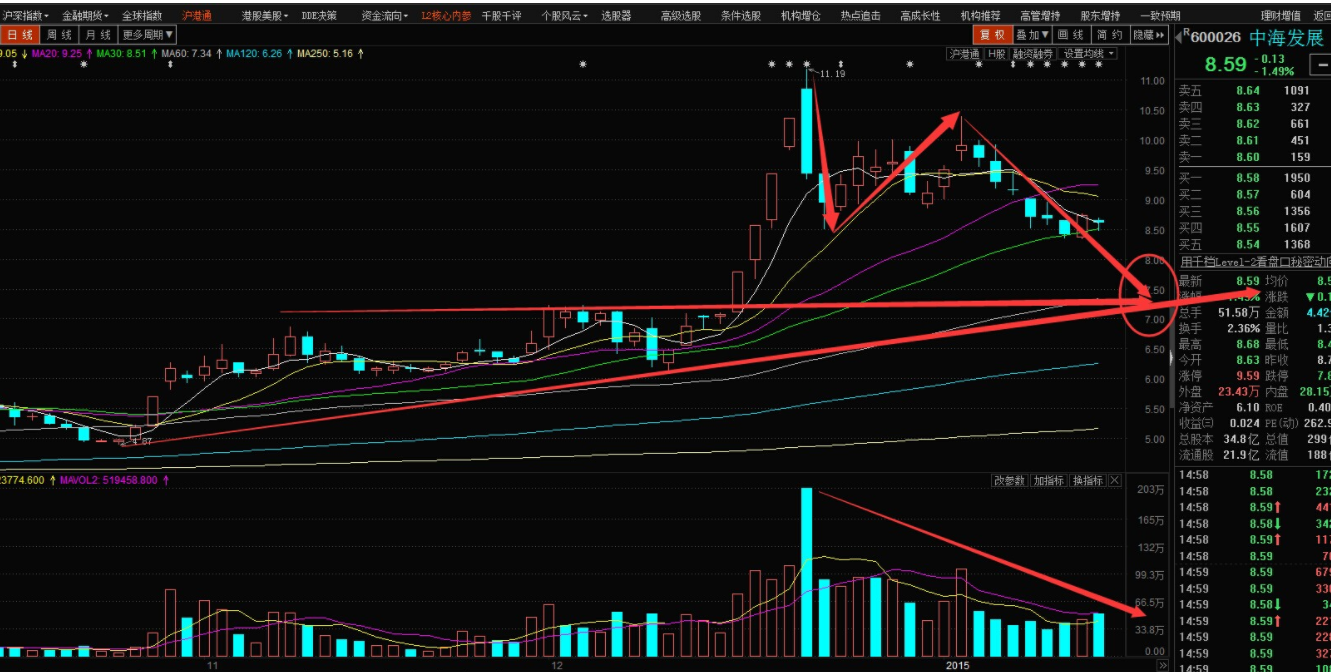Viewport: 1331px width, 672px height.
Task: Toggle the 简约 simple view
Action: [x=1109, y=35]
